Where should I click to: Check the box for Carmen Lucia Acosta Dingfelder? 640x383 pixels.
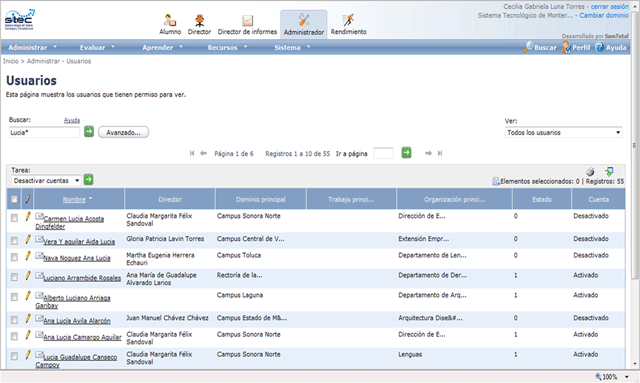coord(14,218)
